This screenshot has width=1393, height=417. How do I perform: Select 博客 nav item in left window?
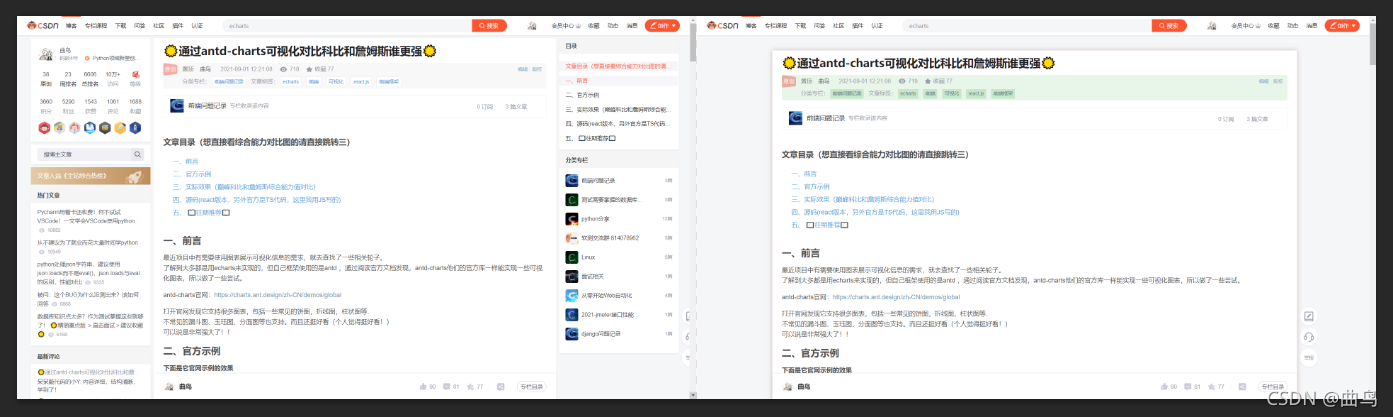72,25
